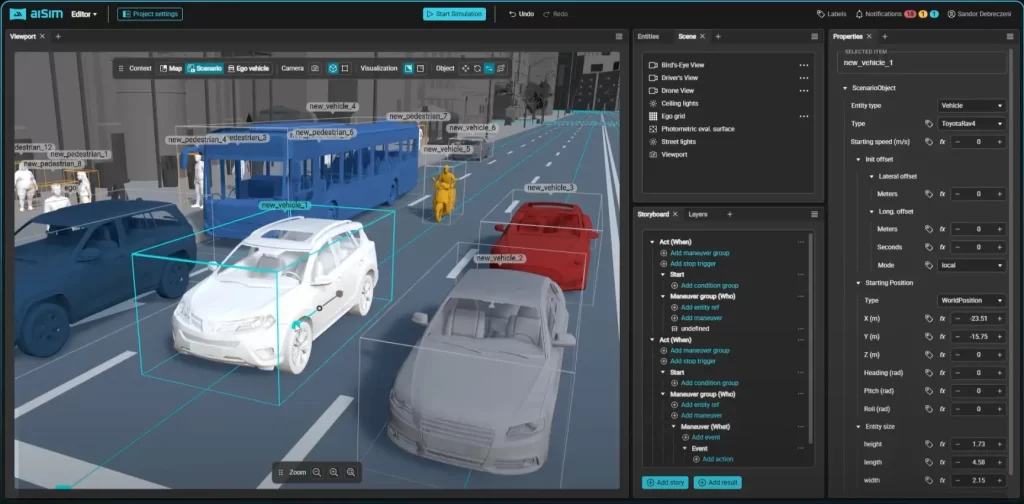Toggle the second Visualization mode icon
Viewport: 1024px width, 504px height.
pyautogui.click(x=421, y=68)
